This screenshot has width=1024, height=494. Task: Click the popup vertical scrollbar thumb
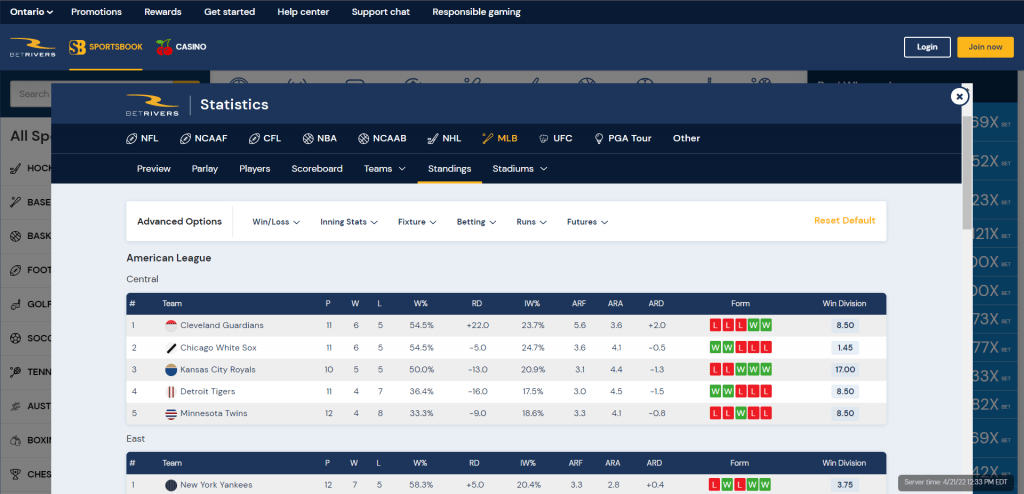click(x=967, y=173)
